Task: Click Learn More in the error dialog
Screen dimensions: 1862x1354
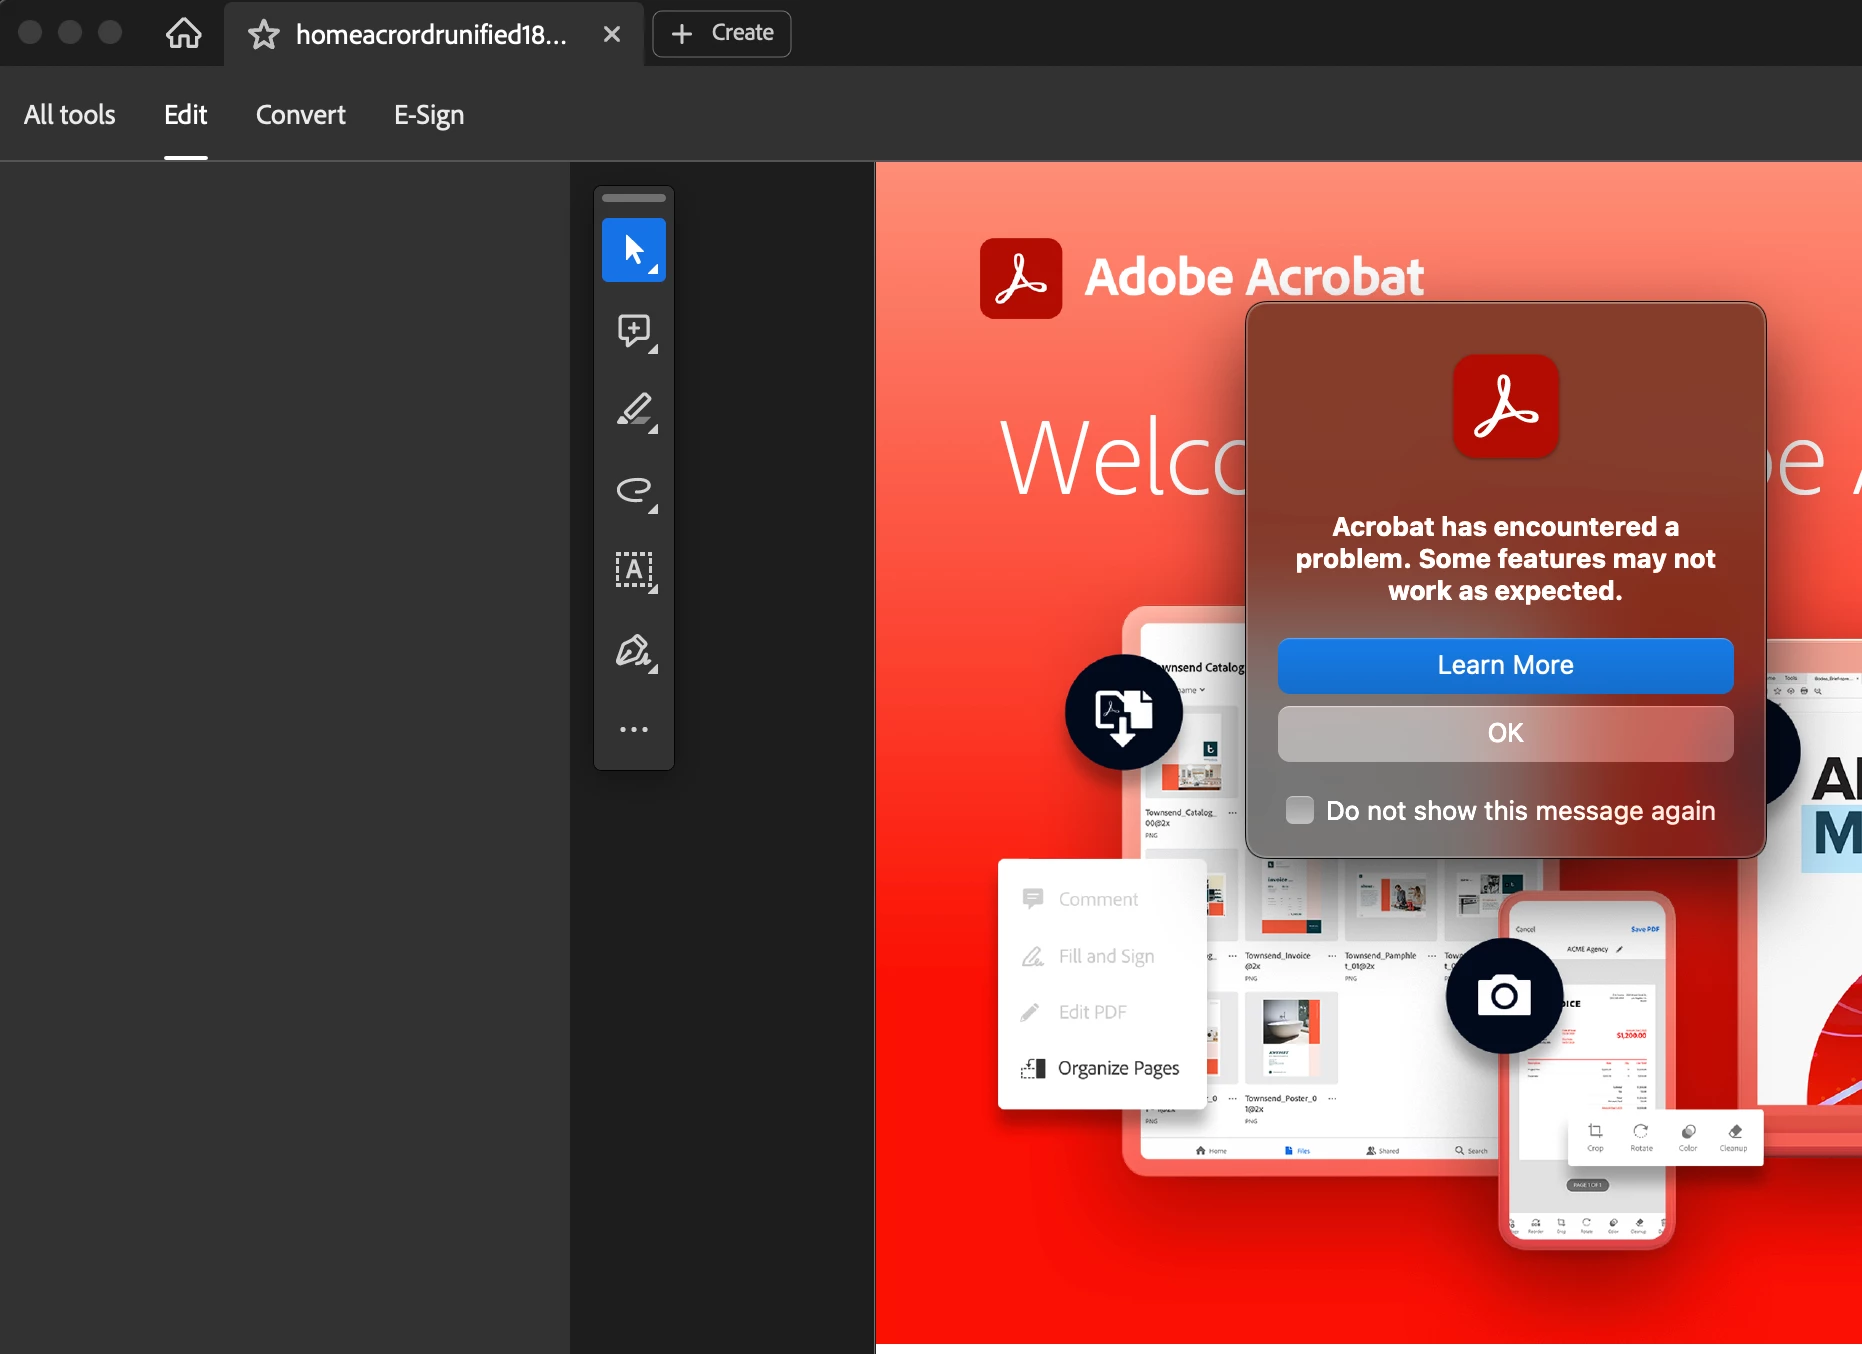Action: (1506, 666)
